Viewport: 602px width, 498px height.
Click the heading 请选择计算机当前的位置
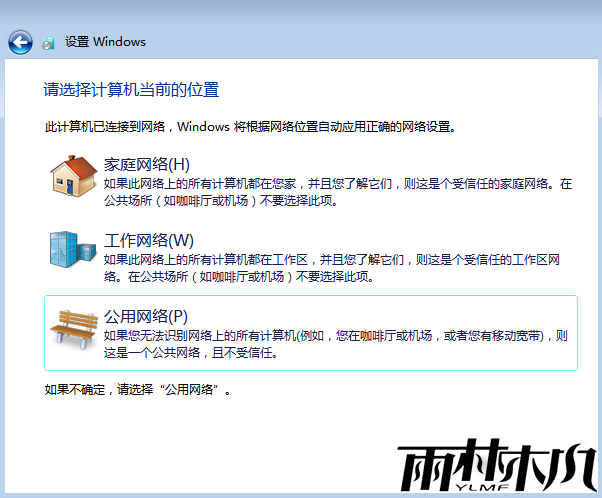point(131,90)
